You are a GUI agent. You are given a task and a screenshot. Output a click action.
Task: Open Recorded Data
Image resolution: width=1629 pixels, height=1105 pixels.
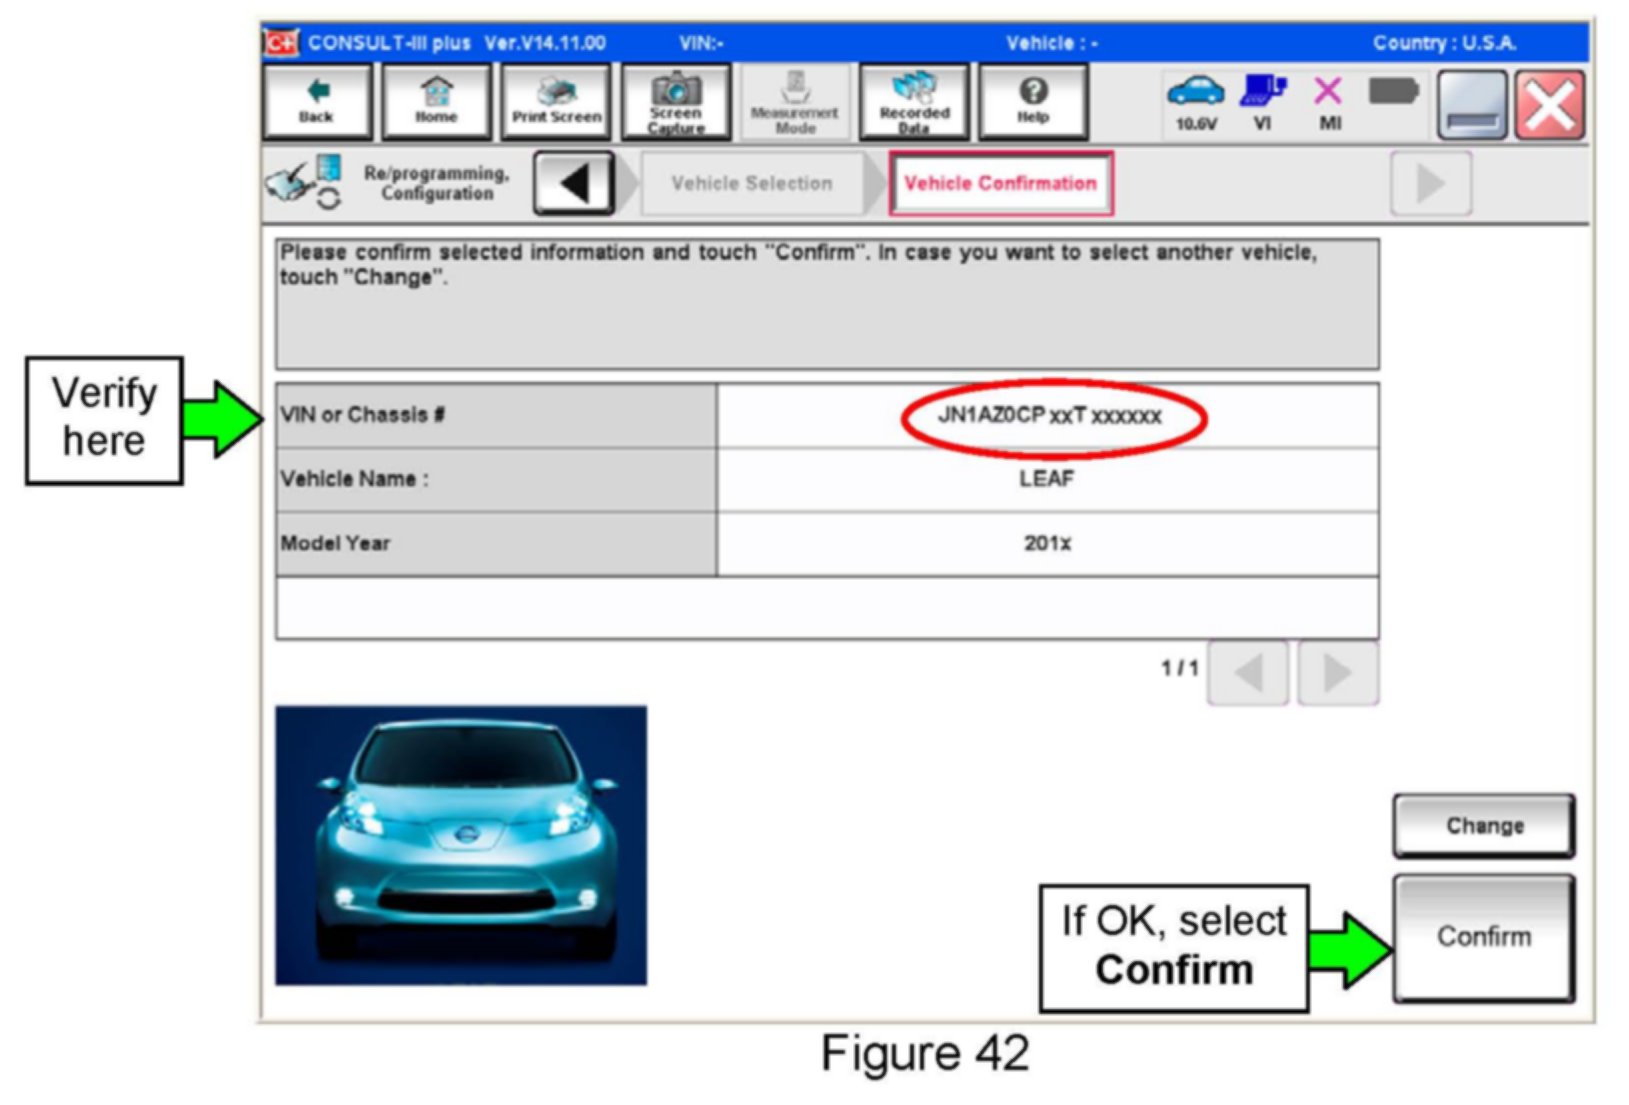pos(914,101)
